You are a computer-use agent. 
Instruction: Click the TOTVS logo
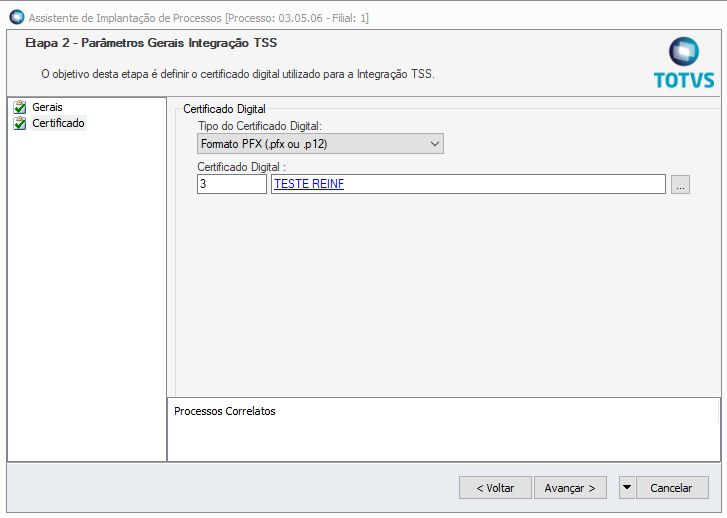684,63
